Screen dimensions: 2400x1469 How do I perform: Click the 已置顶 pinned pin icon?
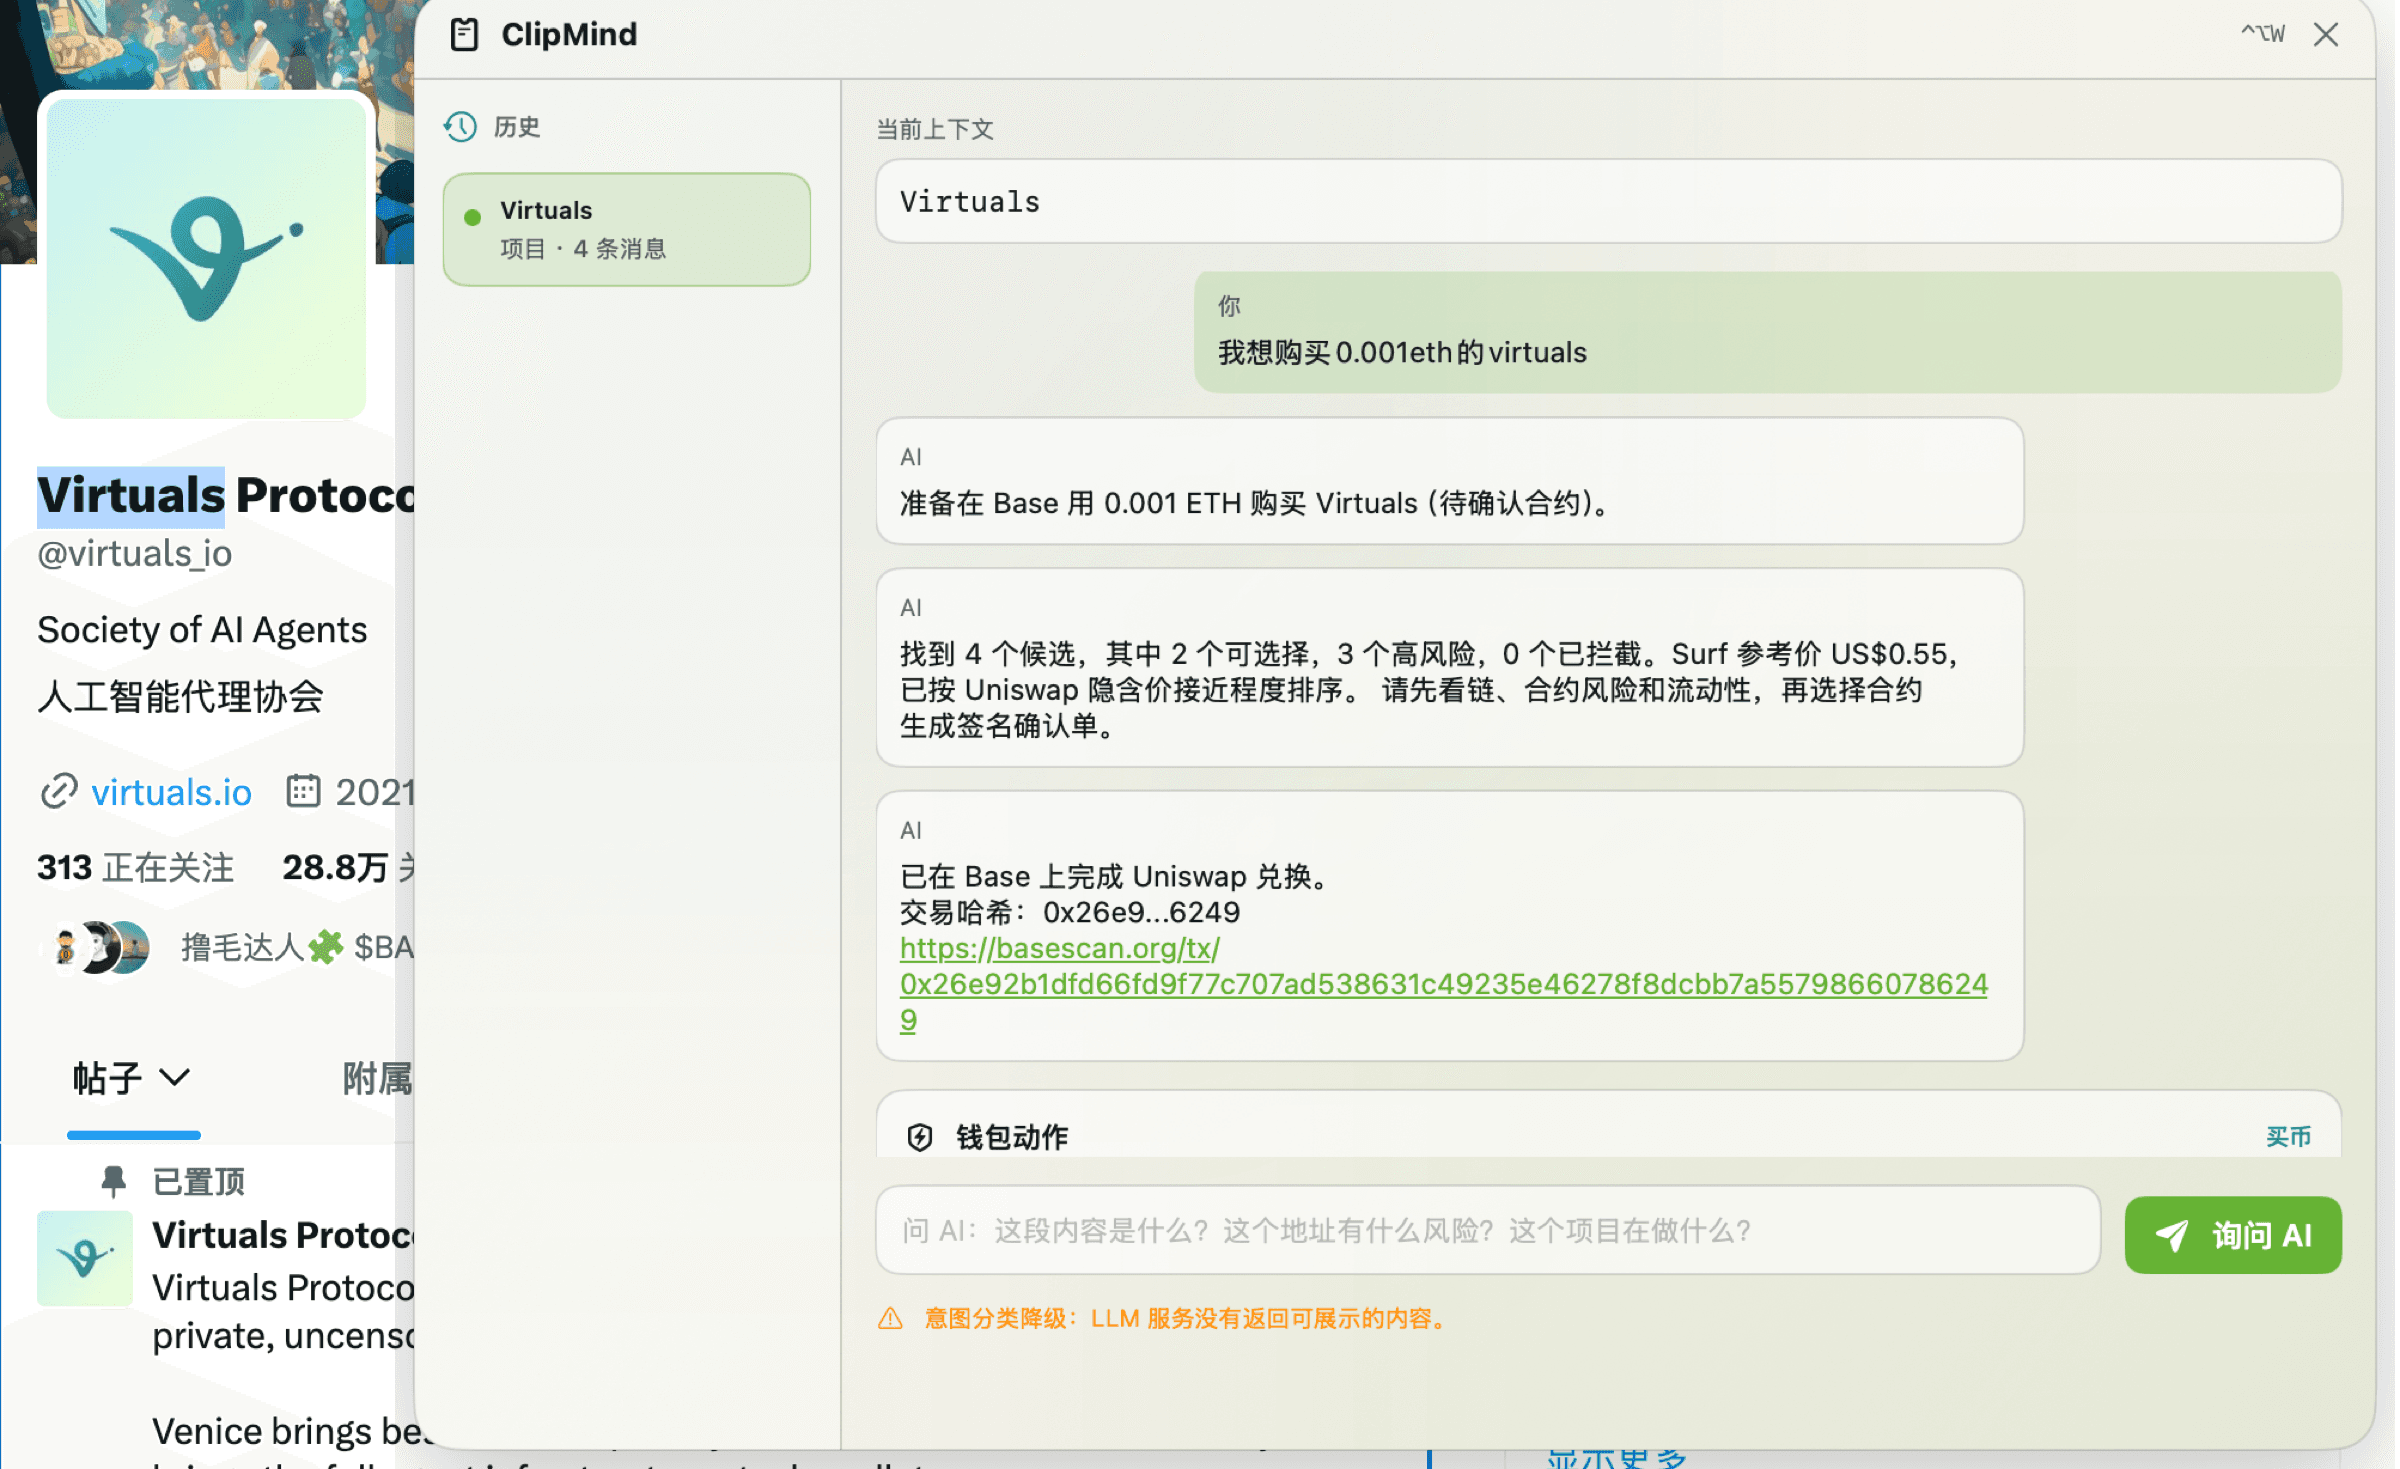click(x=114, y=1181)
